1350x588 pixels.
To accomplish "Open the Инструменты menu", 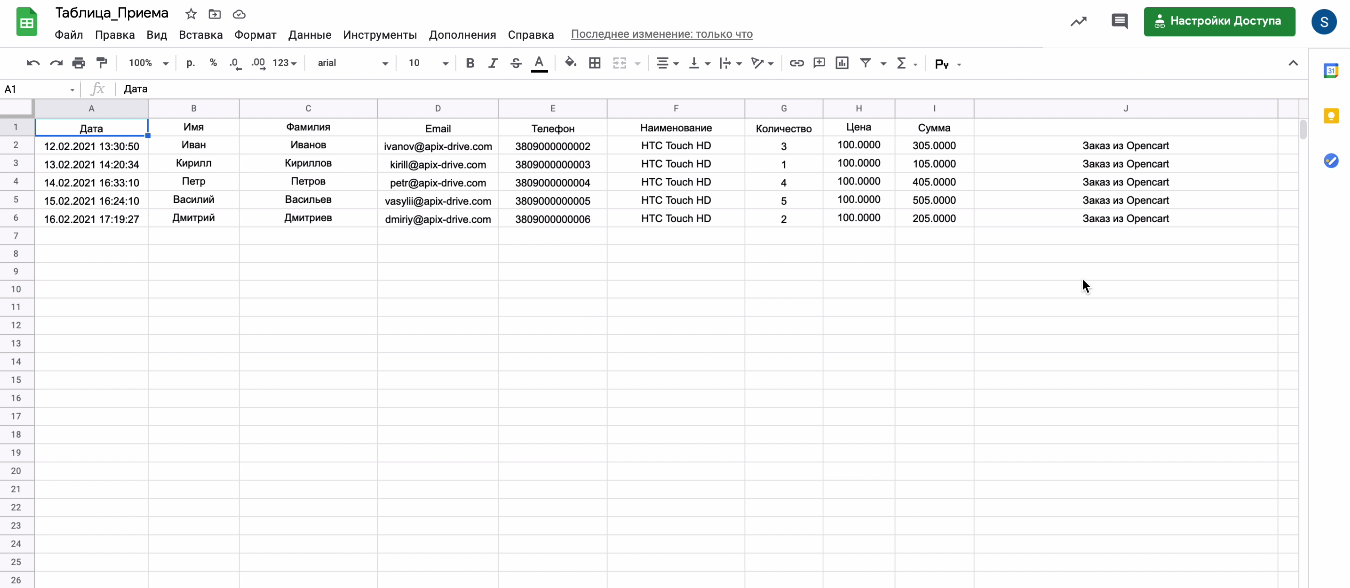I will pyautogui.click(x=380, y=35).
